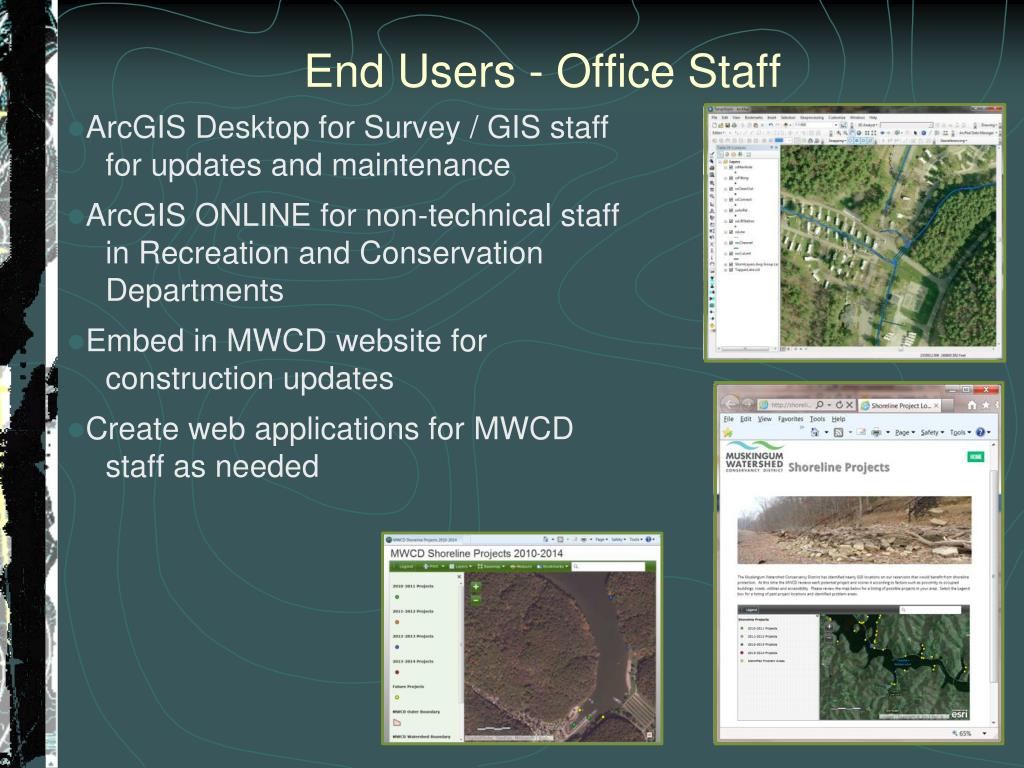The image size is (1024, 768).
Task: Click the Refresh icon in the IE address bar
Action: tap(839, 405)
